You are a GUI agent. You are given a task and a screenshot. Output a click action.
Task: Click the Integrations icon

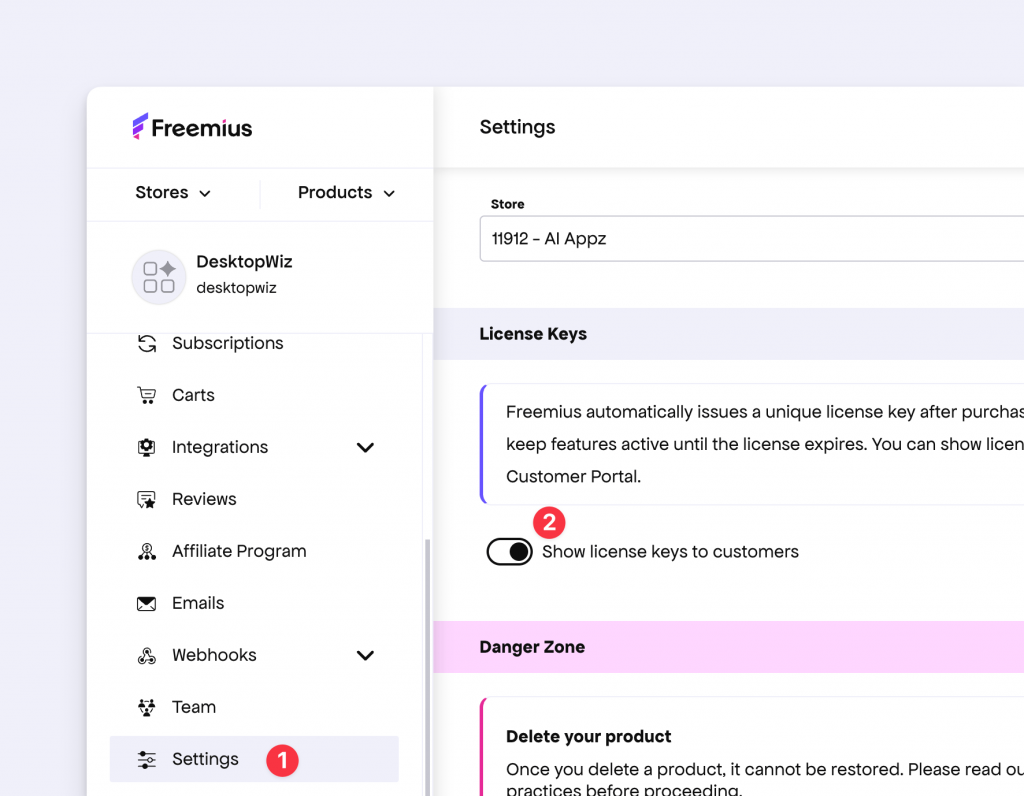(147, 447)
